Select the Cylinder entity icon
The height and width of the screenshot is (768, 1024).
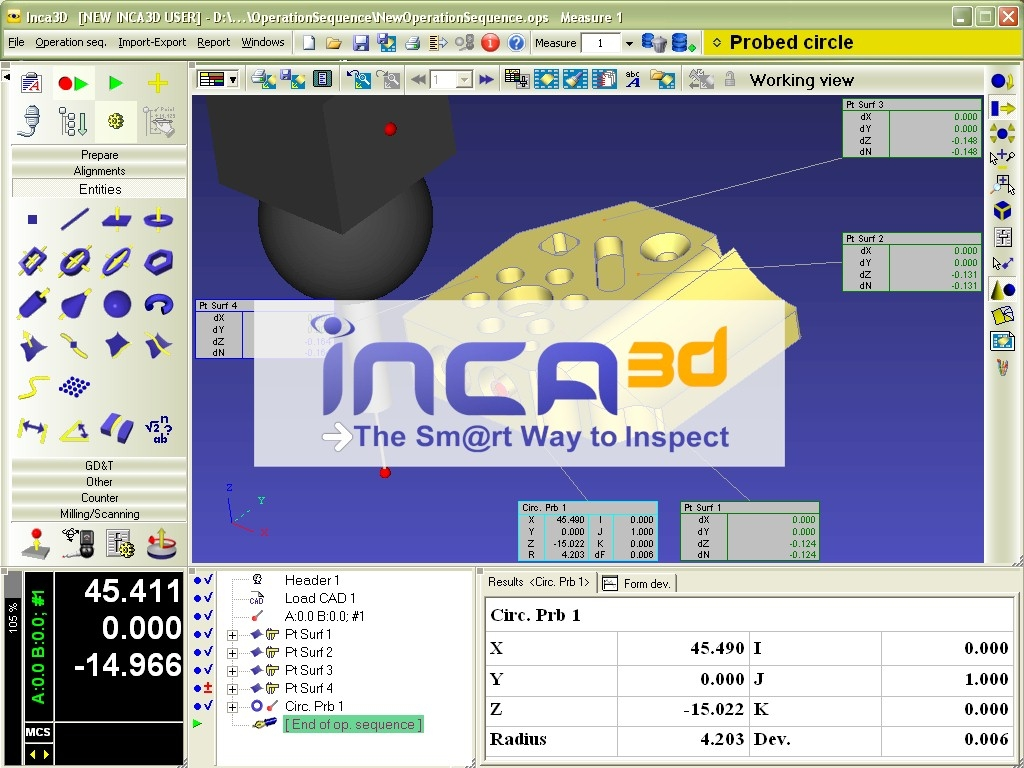[33, 304]
